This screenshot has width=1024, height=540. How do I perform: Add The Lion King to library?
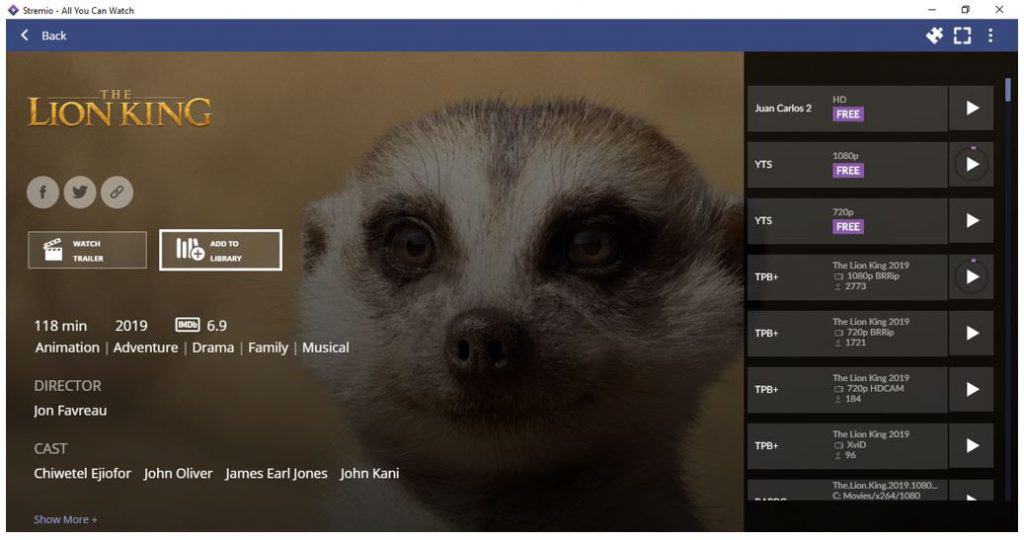tap(221, 250)
